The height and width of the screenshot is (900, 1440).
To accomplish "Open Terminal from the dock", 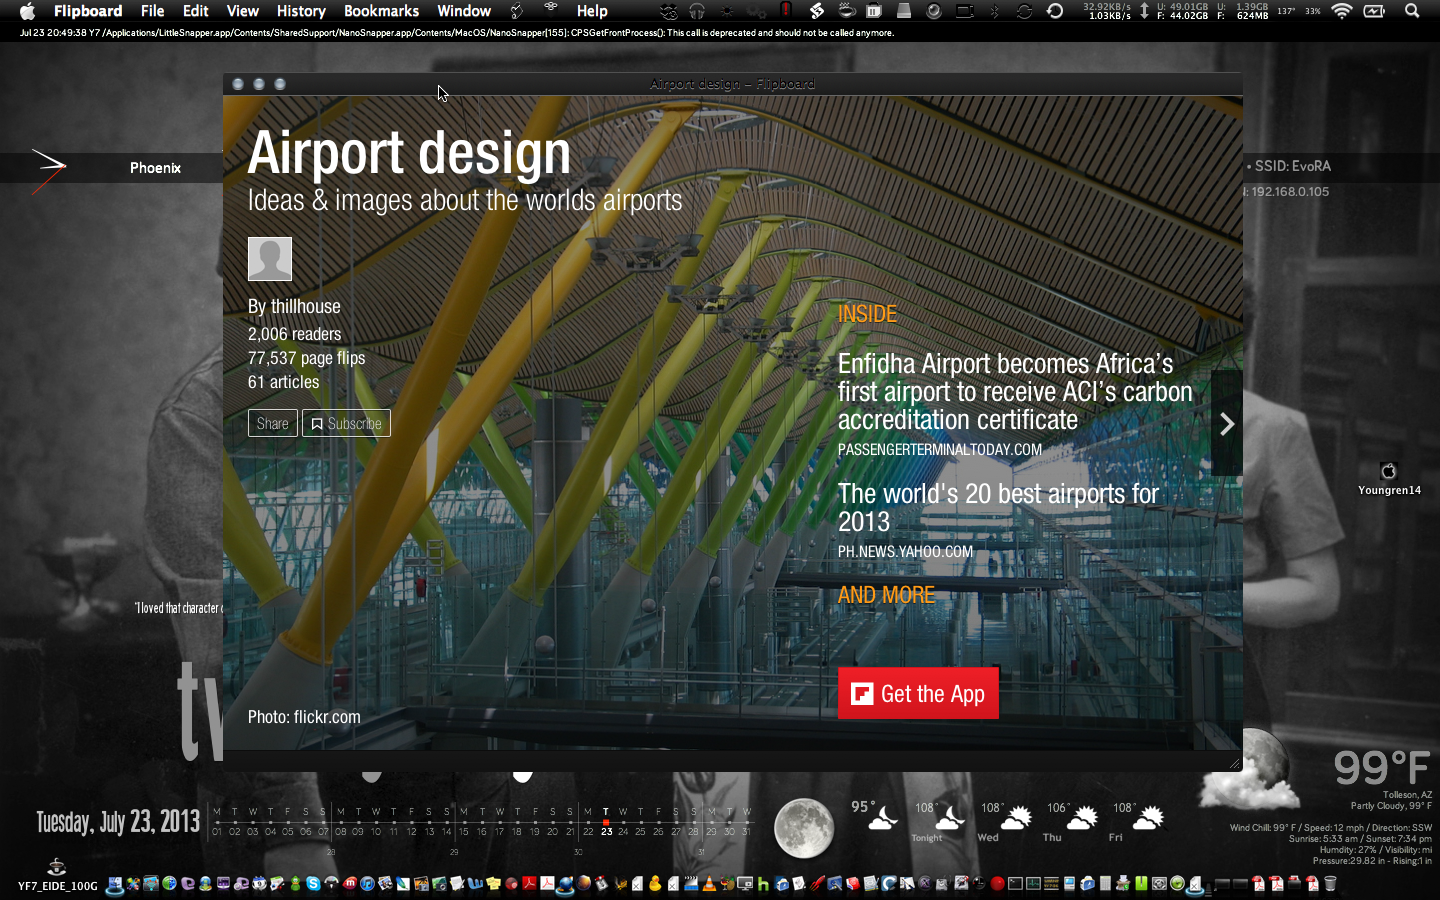I will point(1015,884).
